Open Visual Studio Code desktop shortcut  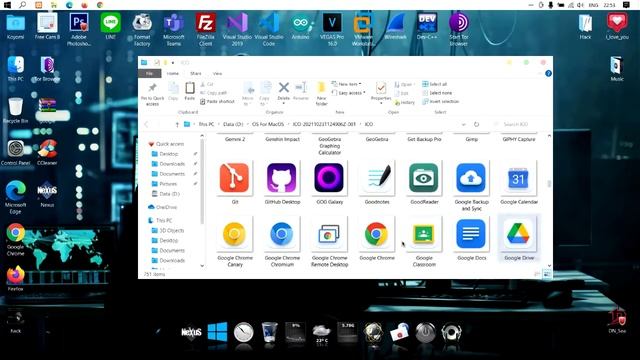point(269,29)
